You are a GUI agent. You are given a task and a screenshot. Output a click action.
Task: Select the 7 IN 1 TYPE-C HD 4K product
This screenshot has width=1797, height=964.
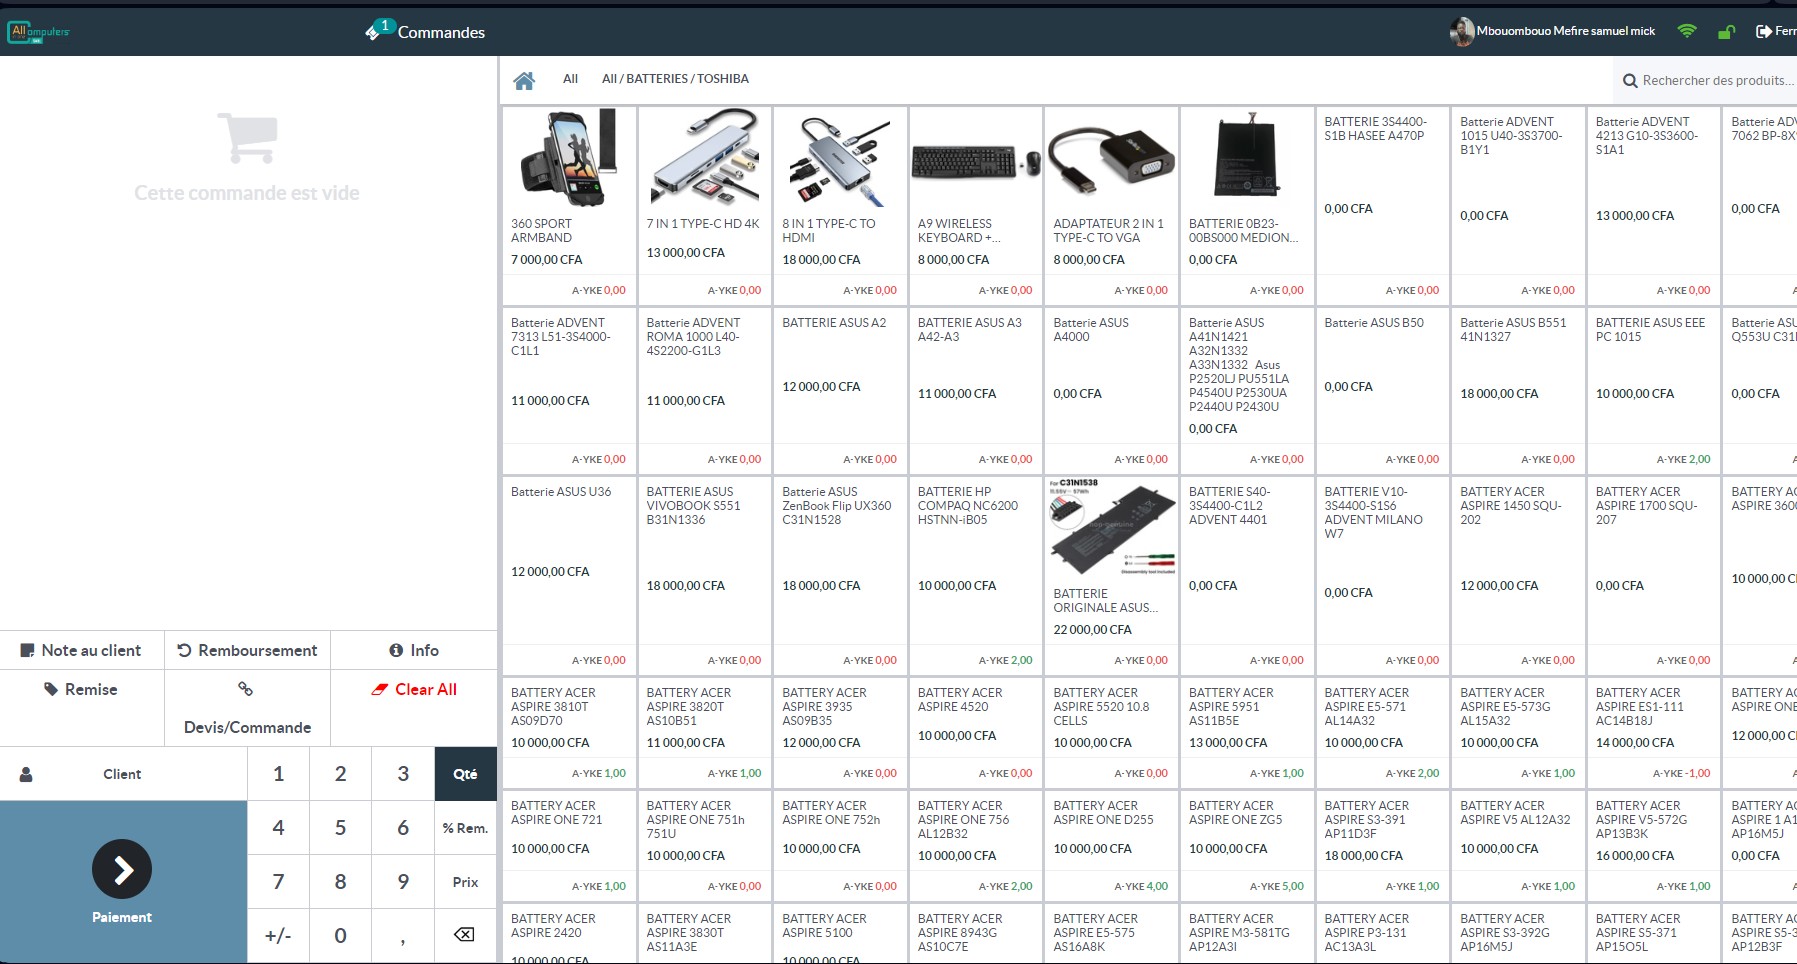[704, 205]
